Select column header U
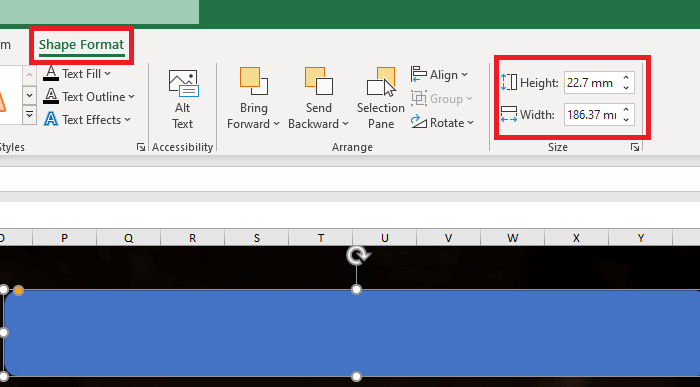Image resolution: width=700 pixels, height=387 pixels. pos(384,238)
